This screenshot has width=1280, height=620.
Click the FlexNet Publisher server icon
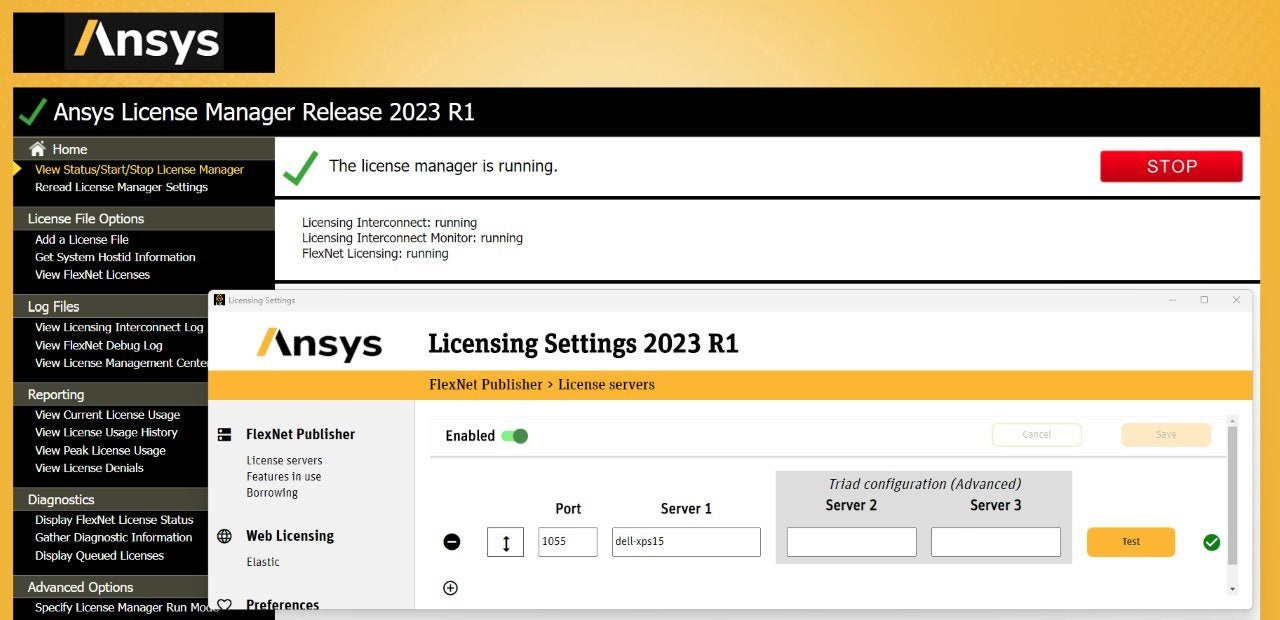point(225,434)
